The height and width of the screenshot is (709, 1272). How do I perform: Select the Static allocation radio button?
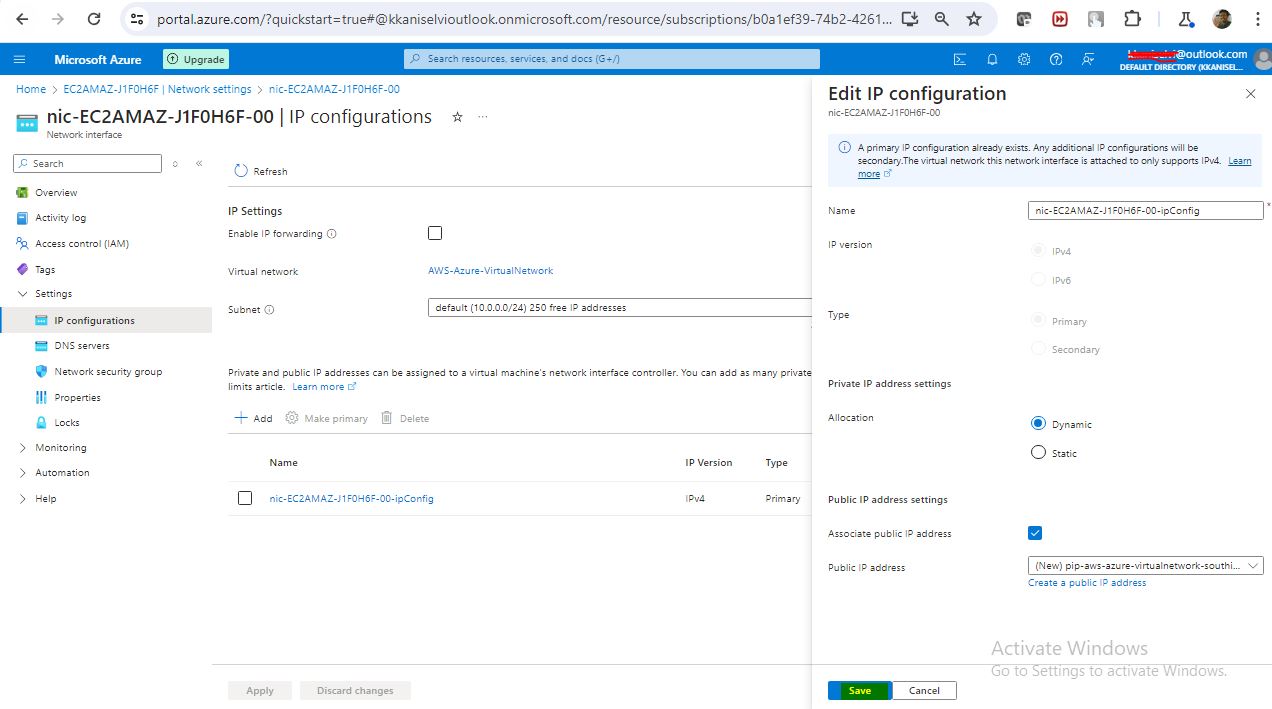coord(1038,453)
